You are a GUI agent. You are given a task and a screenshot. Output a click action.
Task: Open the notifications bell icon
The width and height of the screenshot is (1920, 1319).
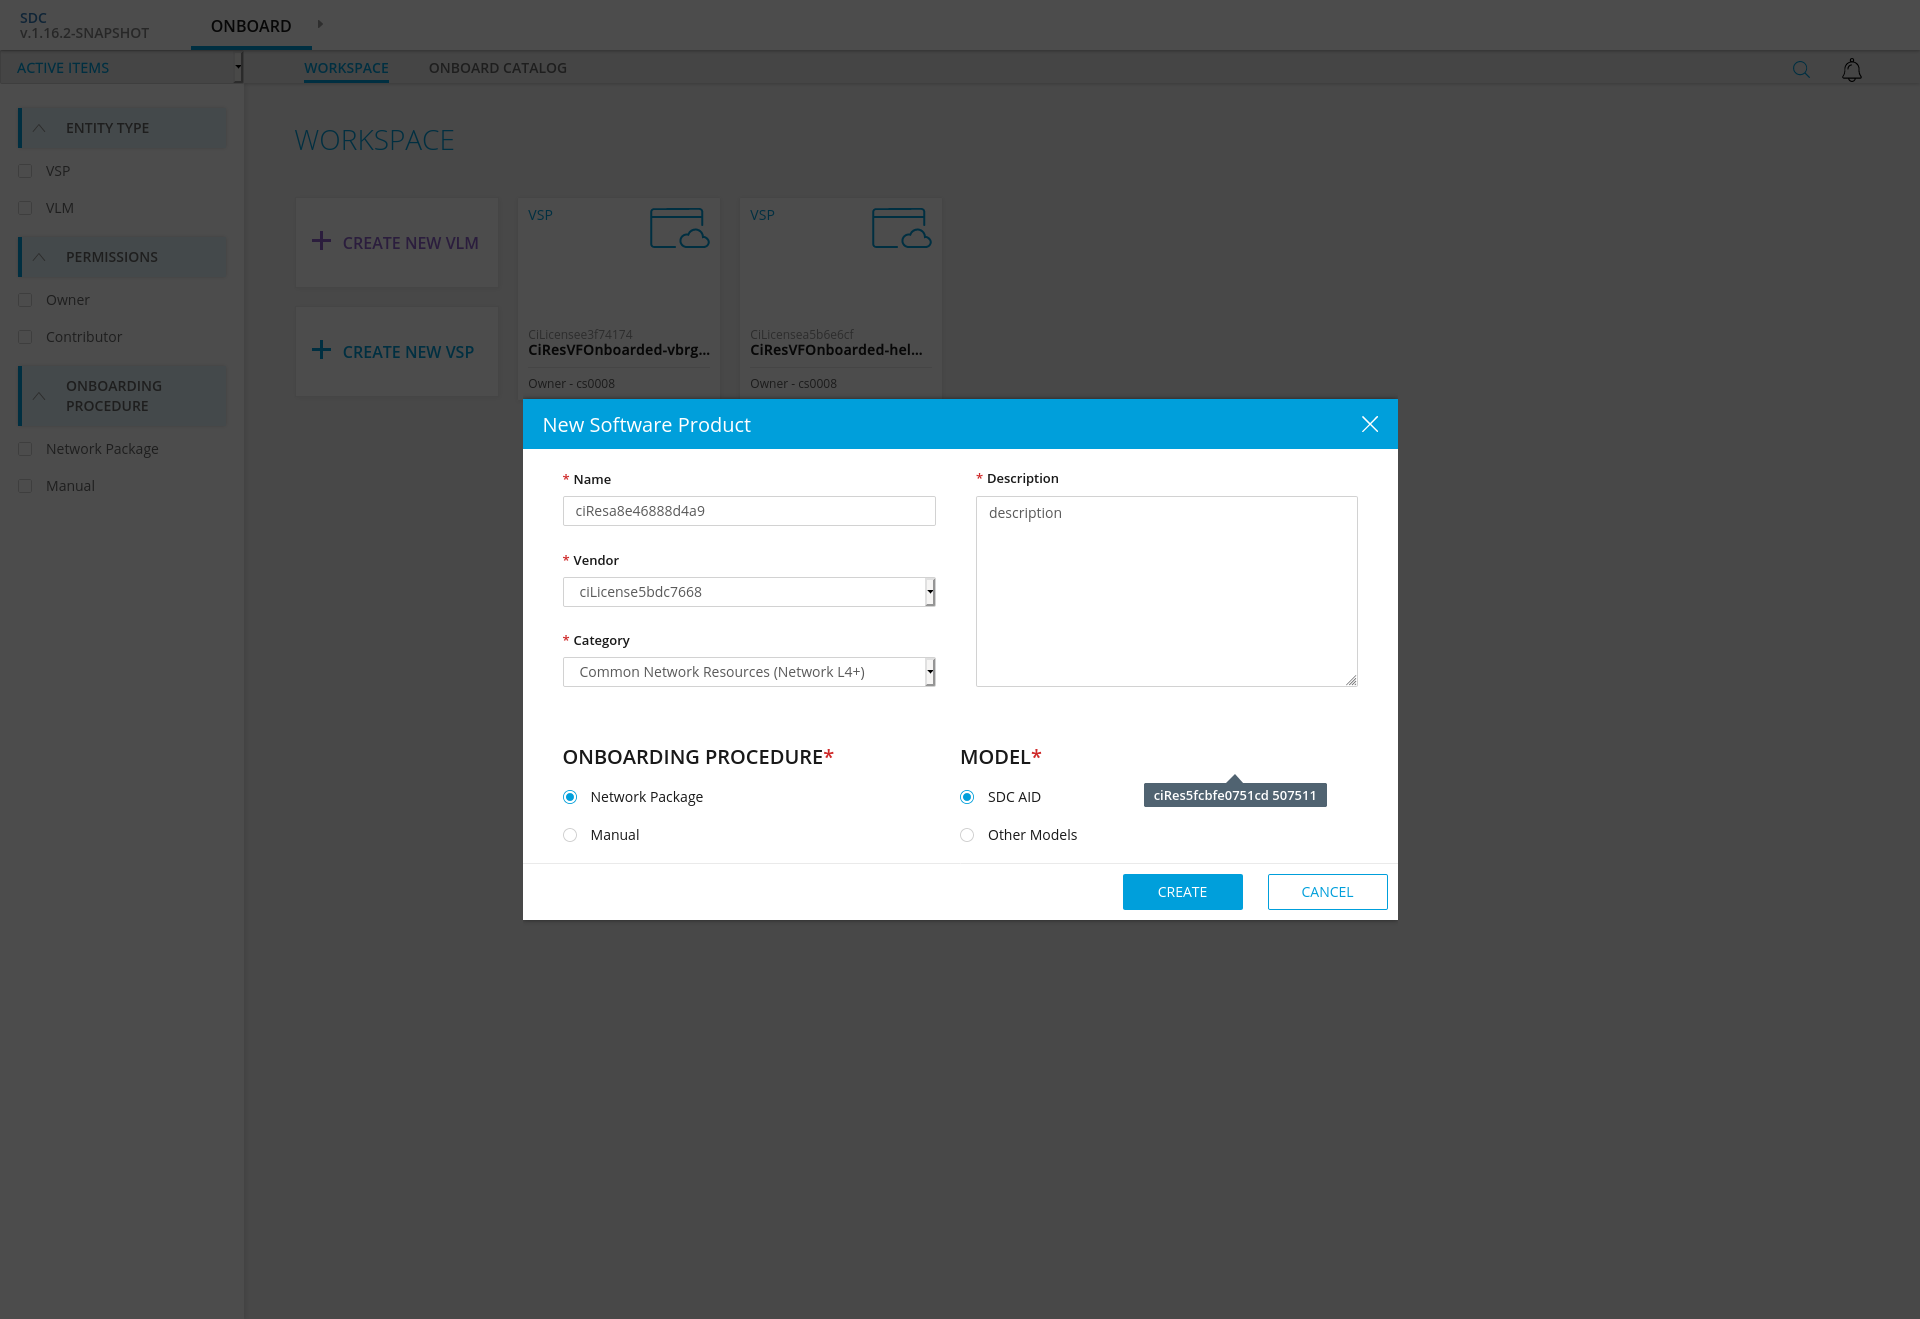[x=1851, y=70]
